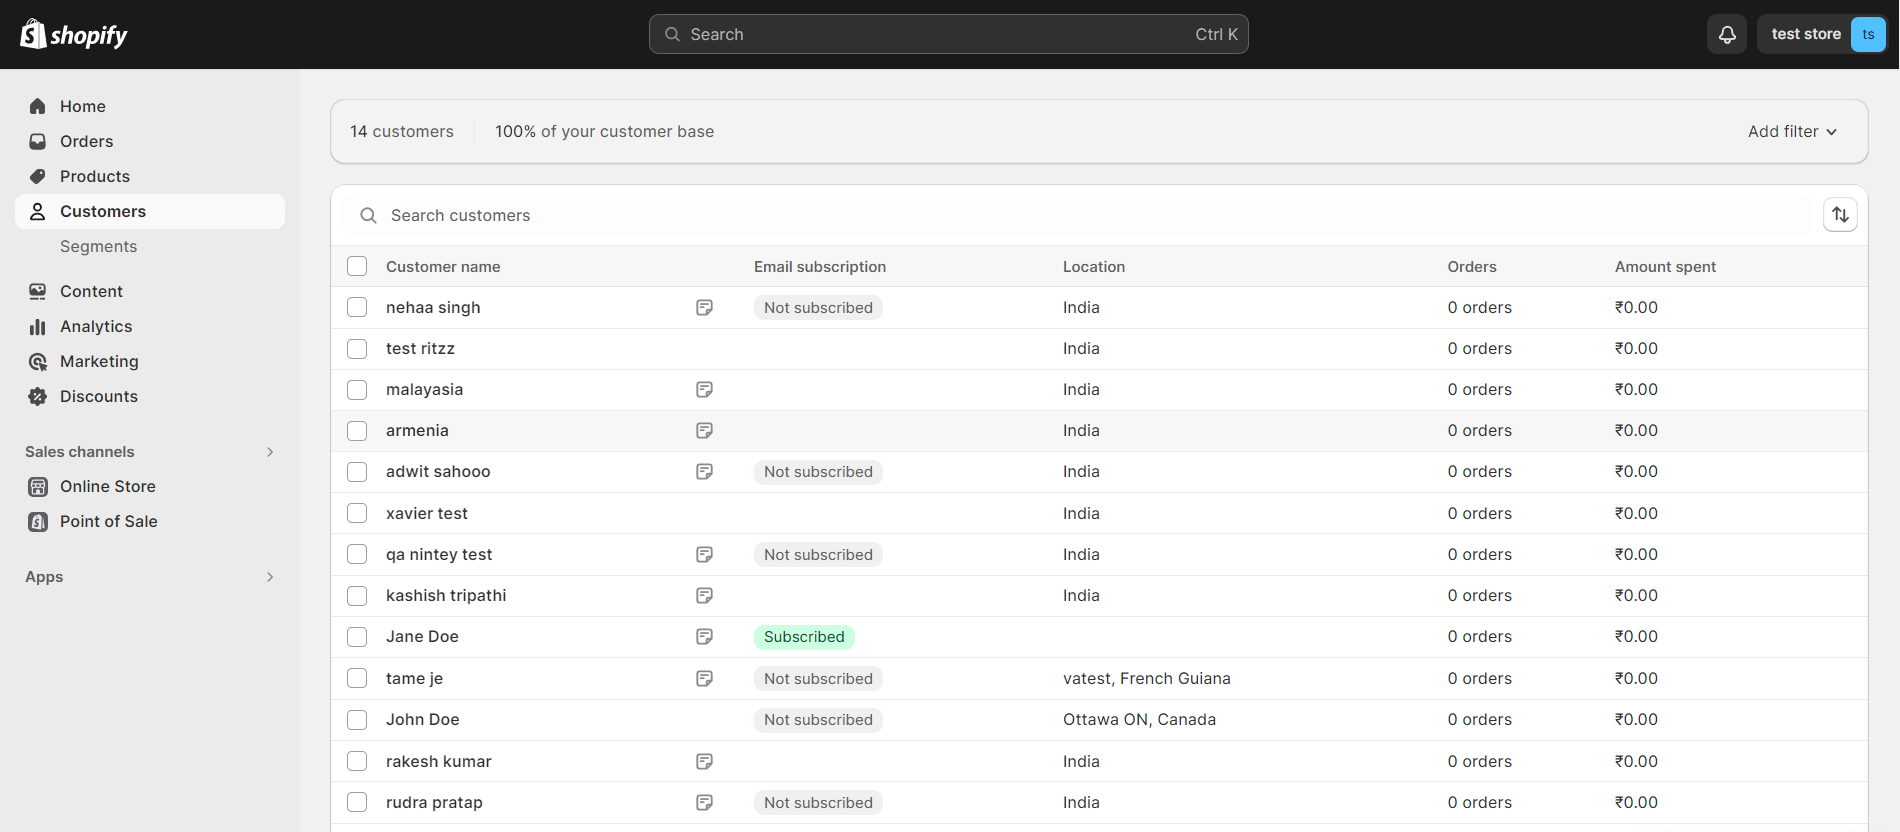Click the Discounts badge icon
Image resolution: width=1900 pixels, height=832 pixels.
[x=38, y=396]
